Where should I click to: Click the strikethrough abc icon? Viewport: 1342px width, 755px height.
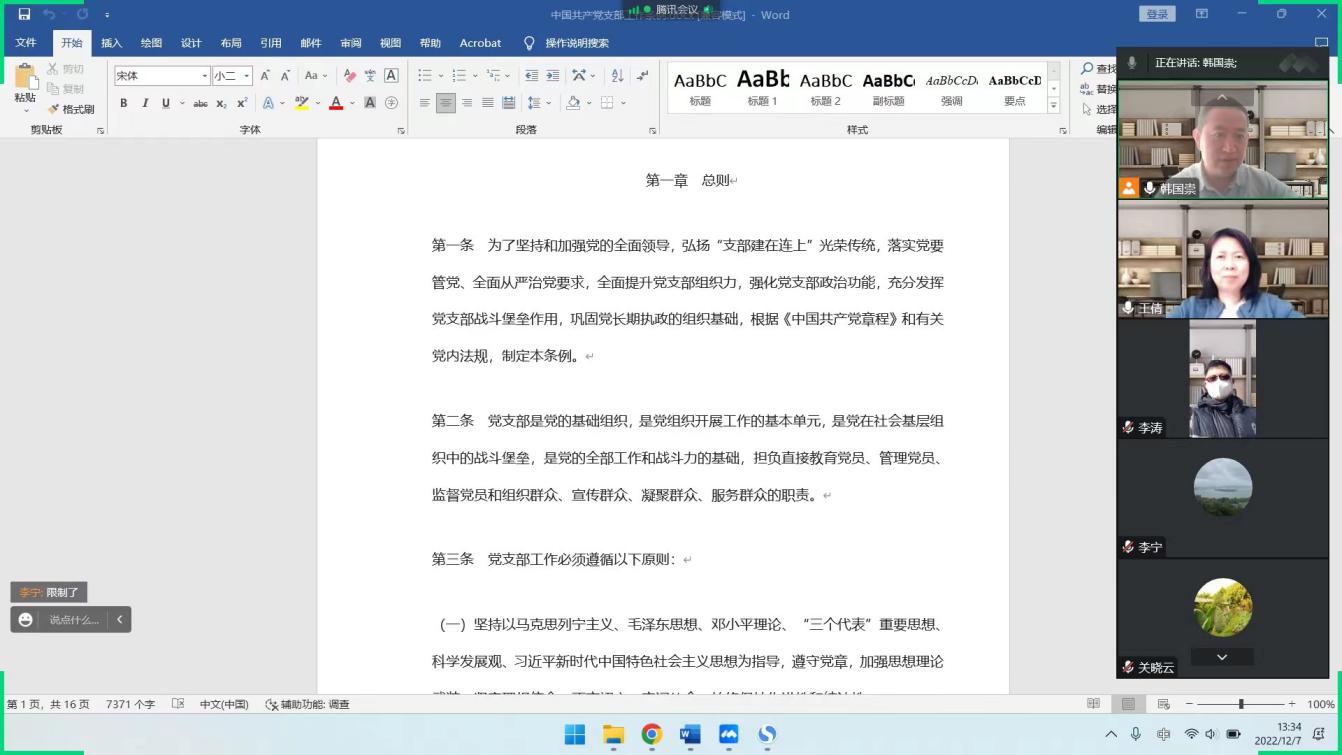200,103
